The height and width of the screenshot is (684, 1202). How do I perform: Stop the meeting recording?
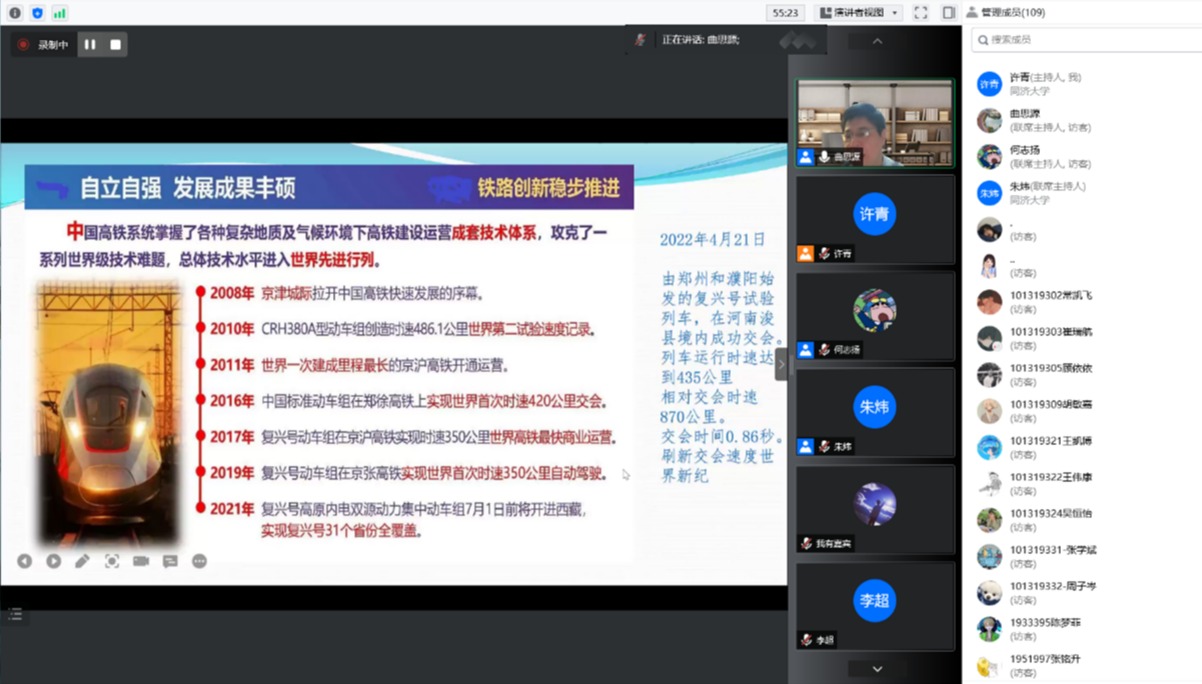coord(115,45)
